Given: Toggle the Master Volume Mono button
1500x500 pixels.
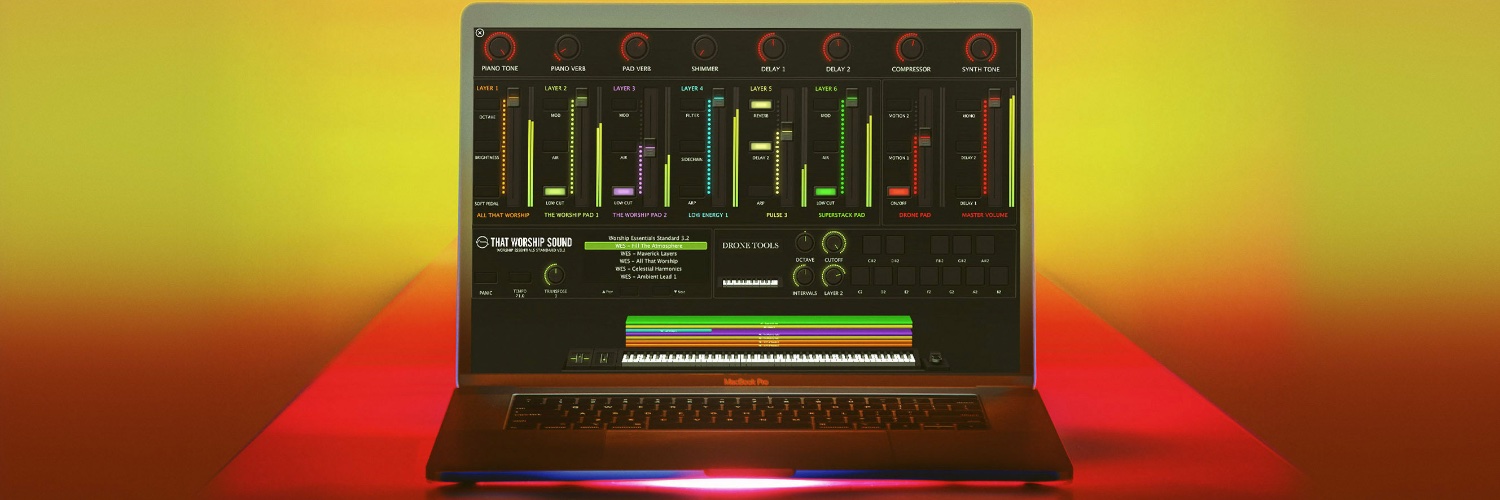Looking at the screenshot, I should (967, 104).
